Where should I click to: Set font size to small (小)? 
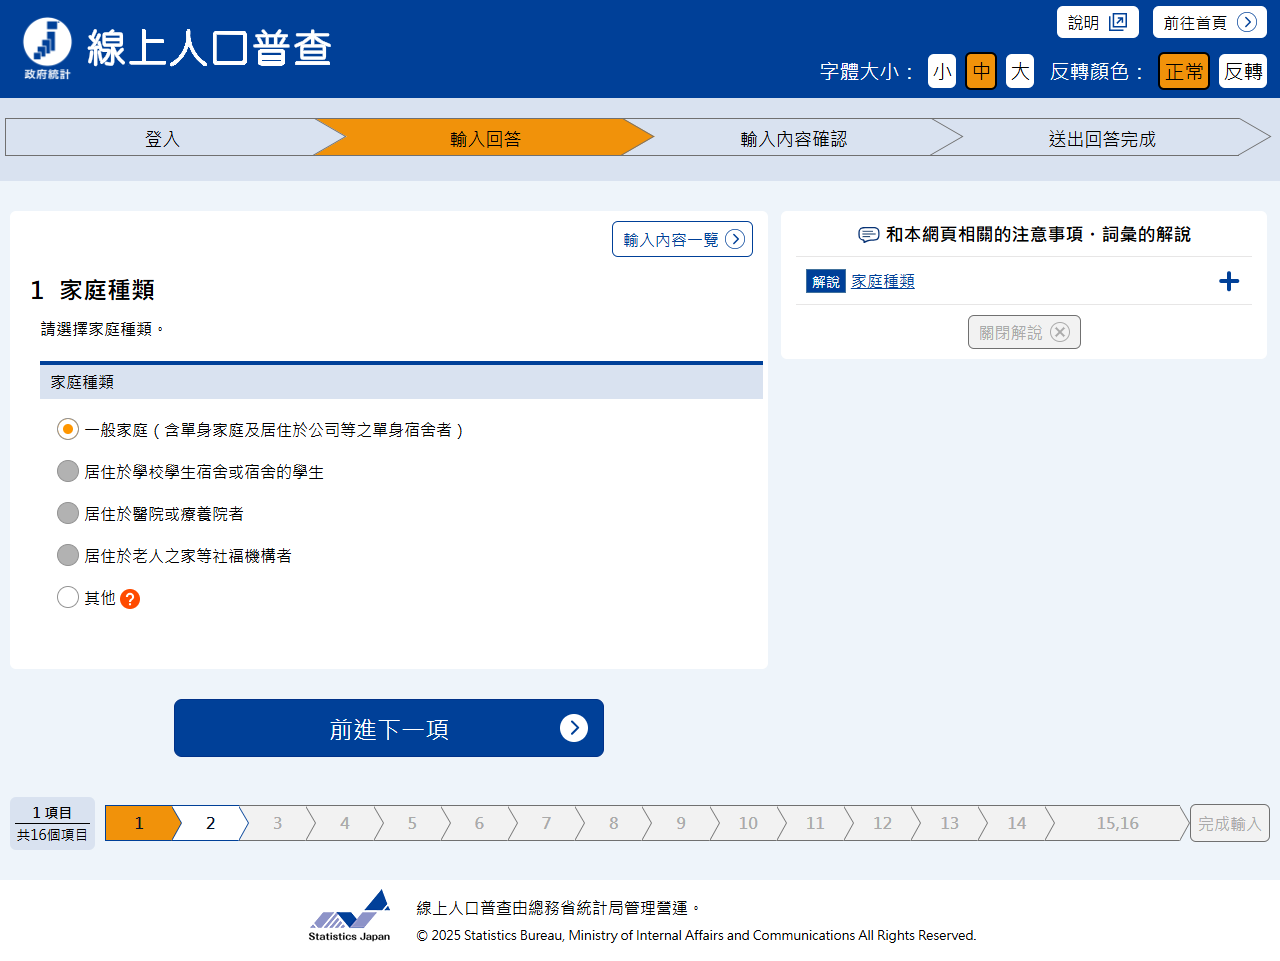[x=941, y=71]
